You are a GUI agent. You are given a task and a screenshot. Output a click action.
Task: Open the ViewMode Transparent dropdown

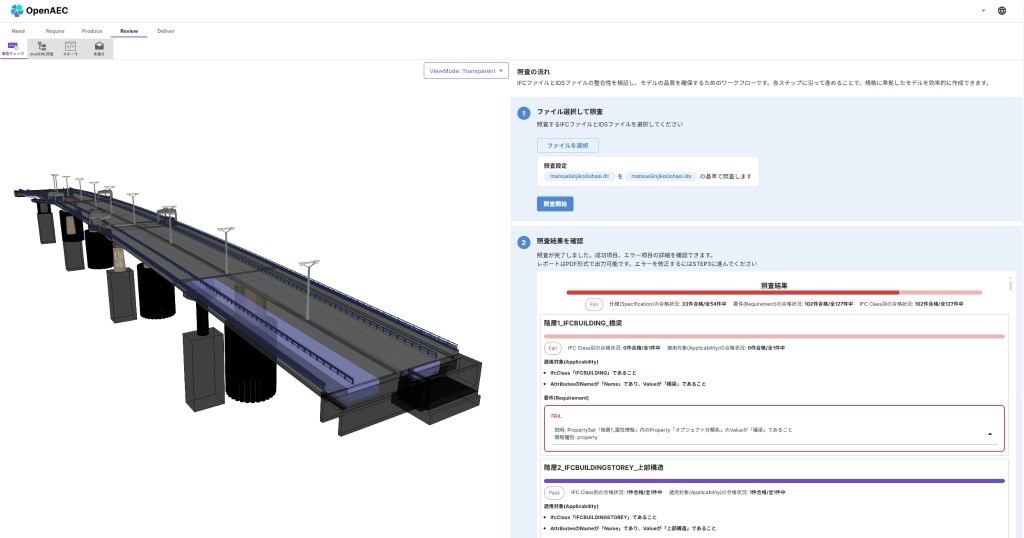coord(466,71)
